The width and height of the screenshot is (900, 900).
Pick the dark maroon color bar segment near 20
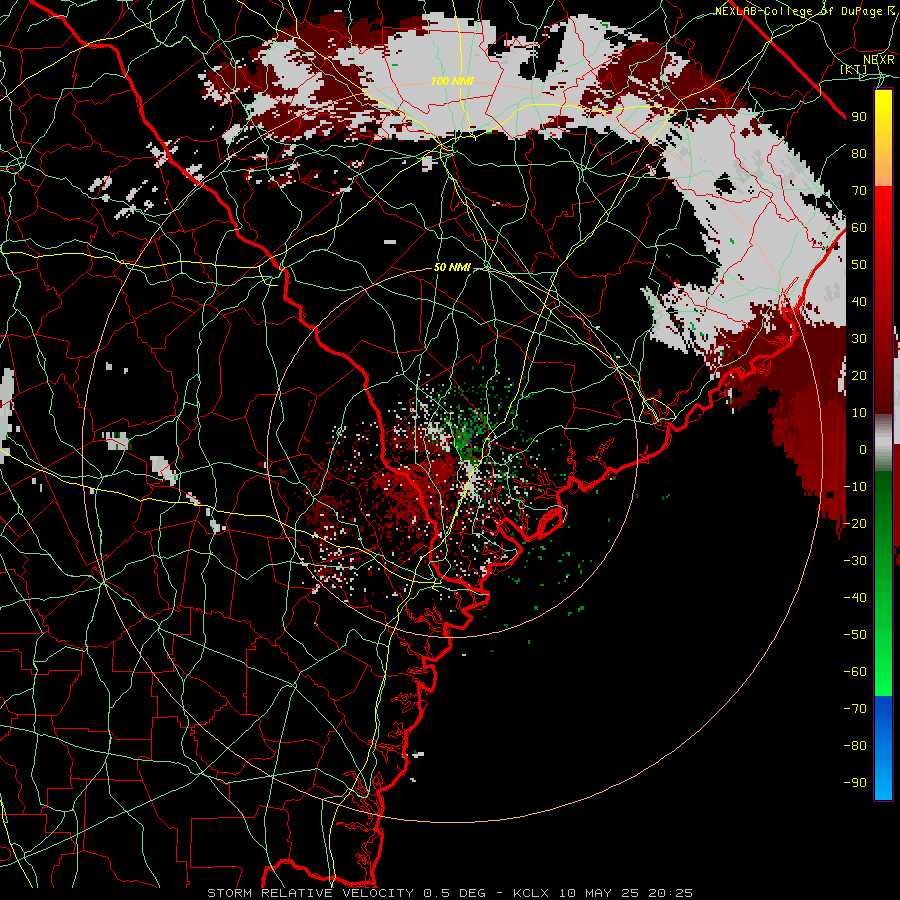883,376
